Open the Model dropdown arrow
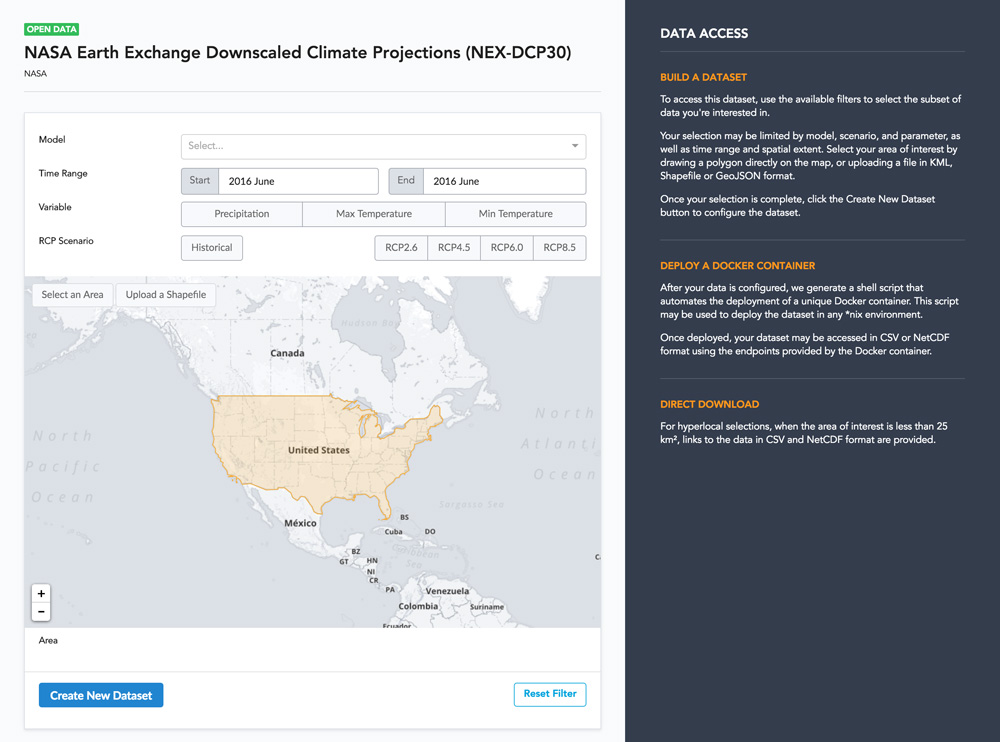The image size is (1000, 742). point(575,146)
